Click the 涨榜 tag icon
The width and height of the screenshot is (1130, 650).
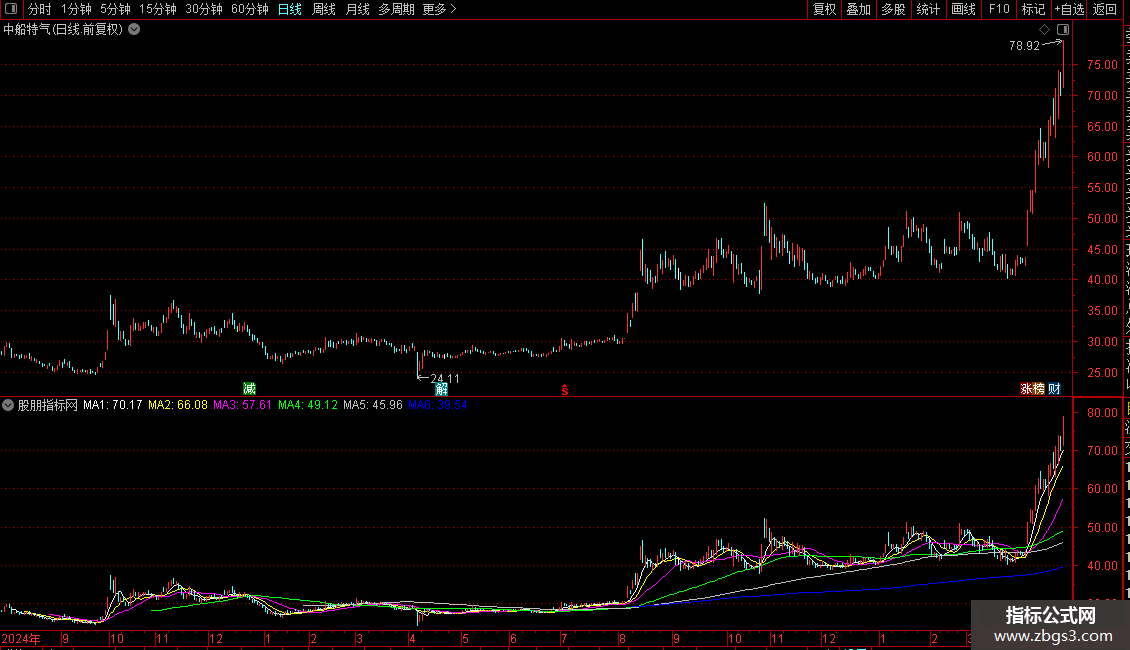pos(1032,389)
